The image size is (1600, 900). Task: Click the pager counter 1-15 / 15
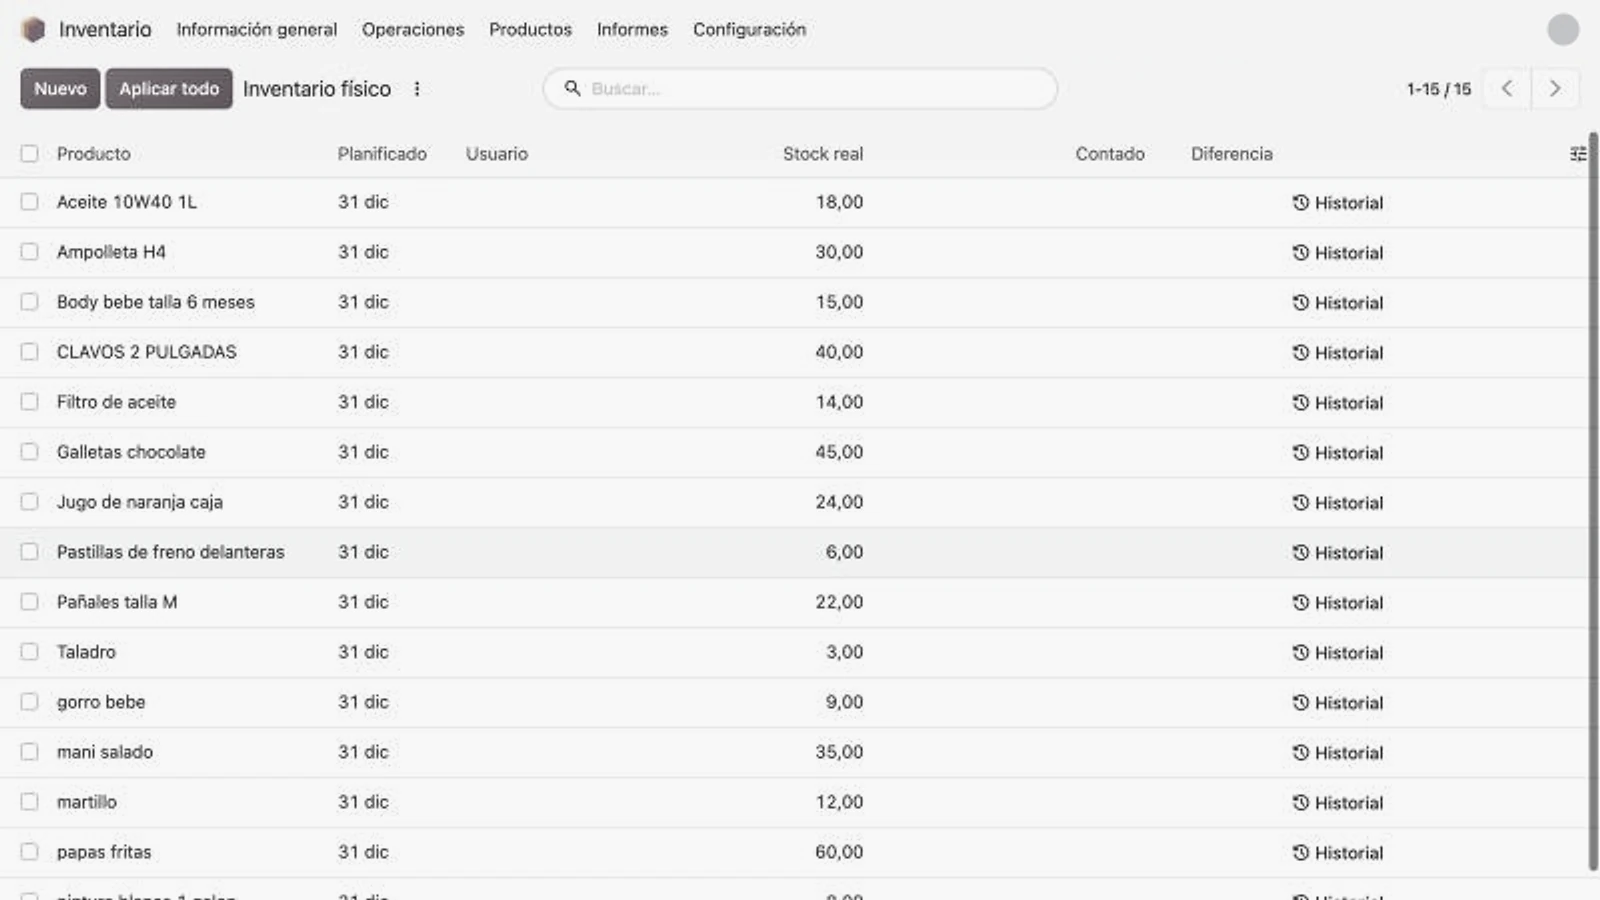[x=1438, y=89]
